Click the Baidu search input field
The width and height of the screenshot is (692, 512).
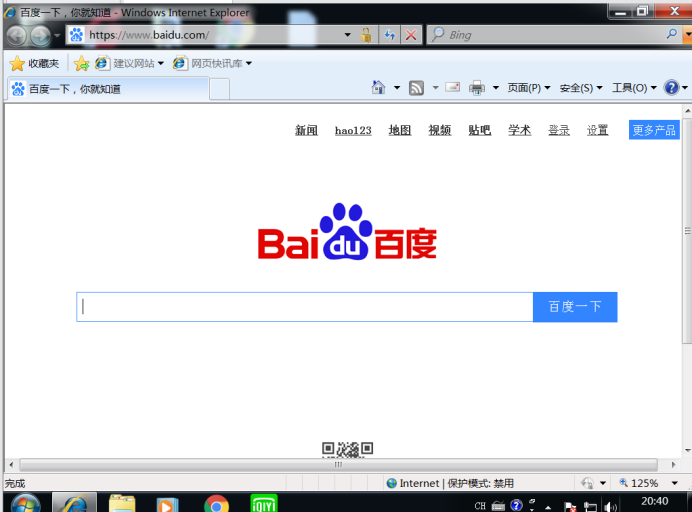coord(305,307)
